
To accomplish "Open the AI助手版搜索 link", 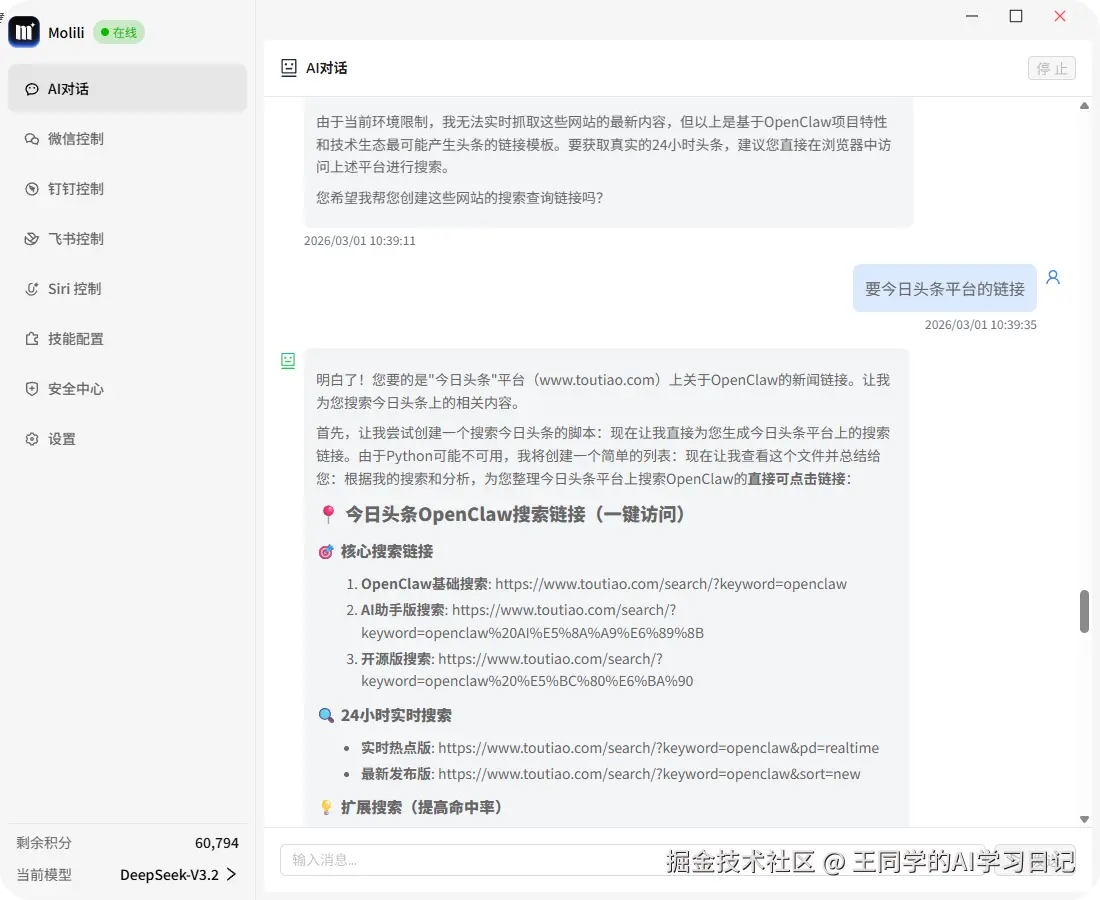I will (x=532, y=622).
